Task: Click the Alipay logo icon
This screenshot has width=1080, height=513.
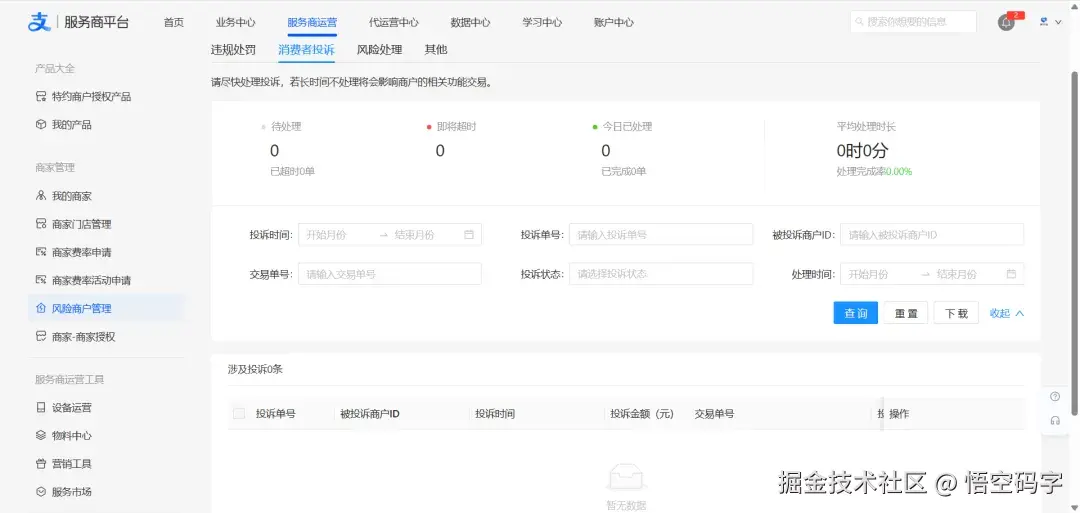Action: [x=39, y=22]
